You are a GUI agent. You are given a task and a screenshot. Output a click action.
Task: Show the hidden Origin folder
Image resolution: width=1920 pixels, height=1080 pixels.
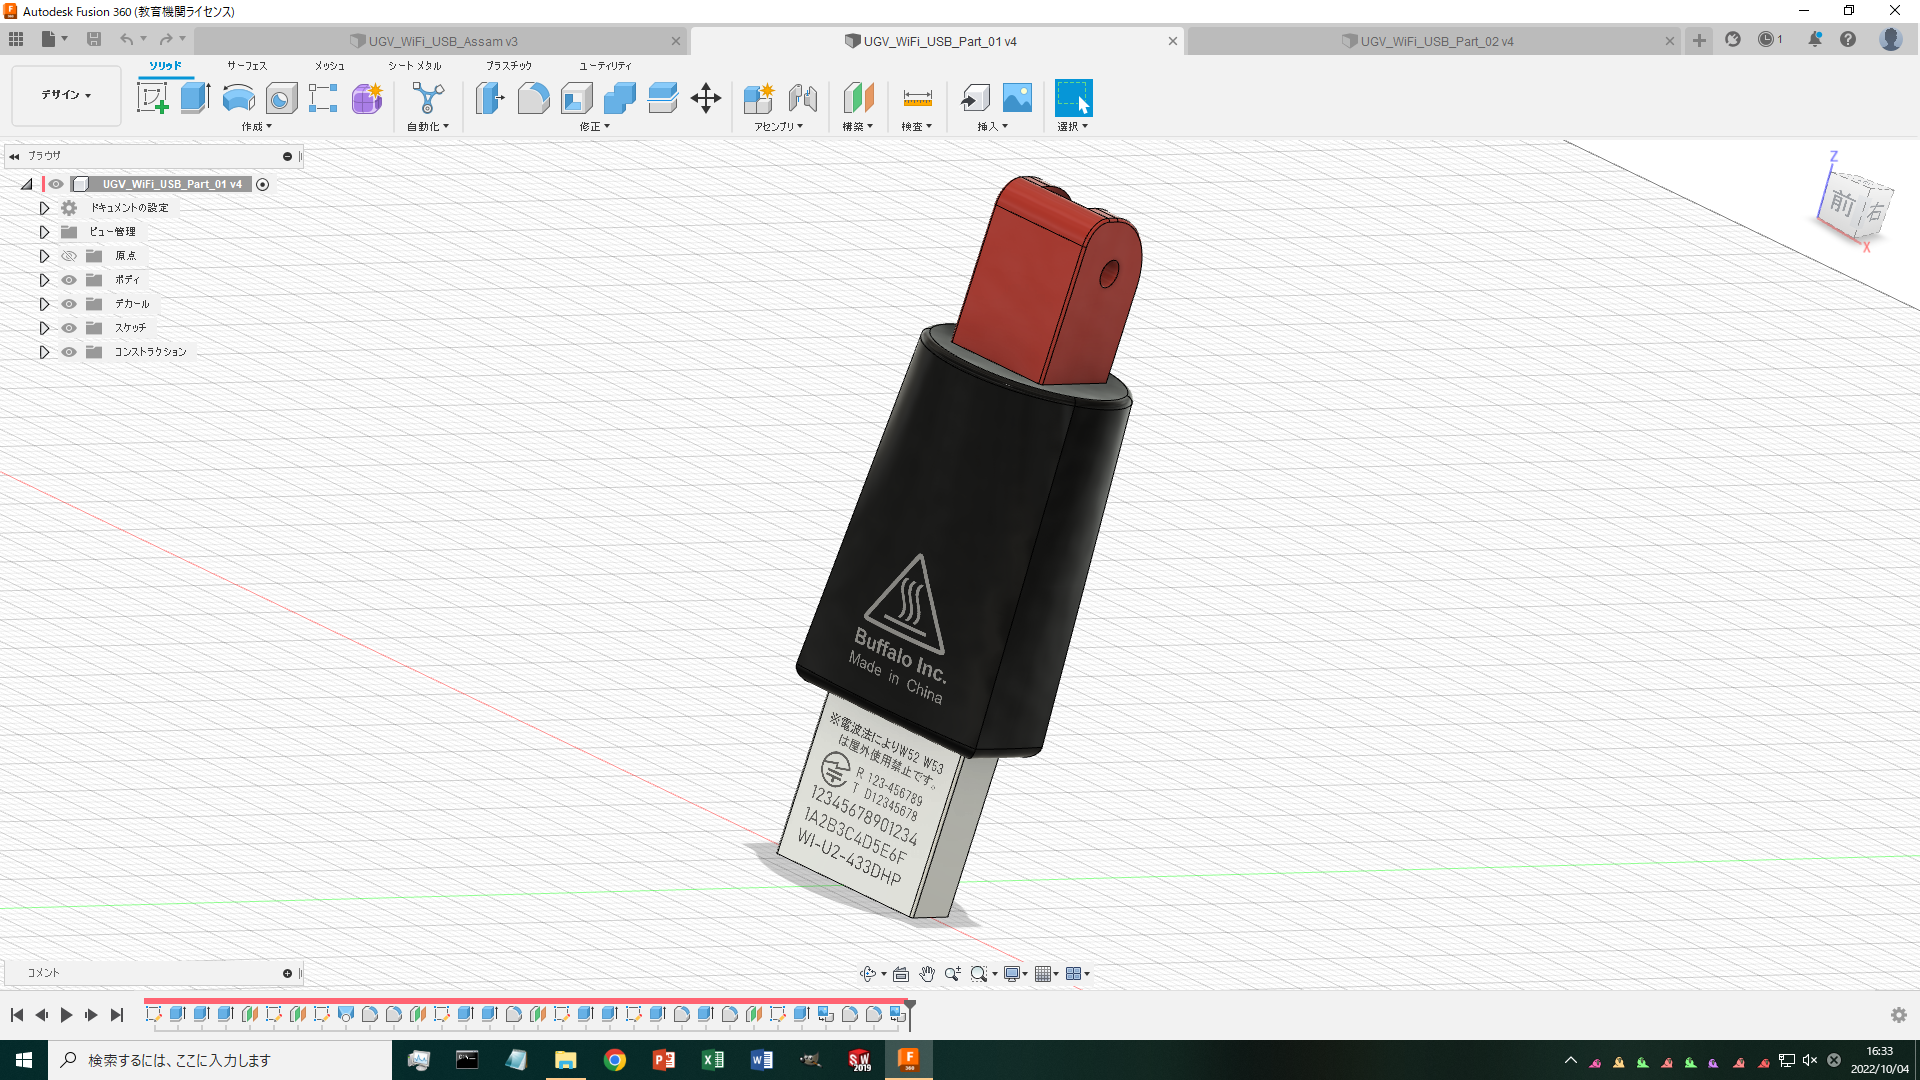[69, 256]
